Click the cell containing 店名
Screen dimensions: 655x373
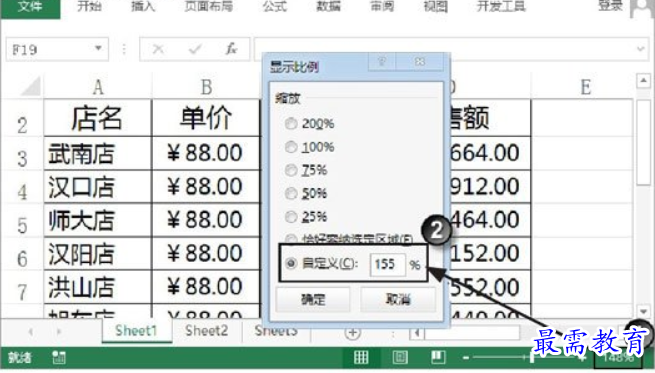tap(98, 118)
